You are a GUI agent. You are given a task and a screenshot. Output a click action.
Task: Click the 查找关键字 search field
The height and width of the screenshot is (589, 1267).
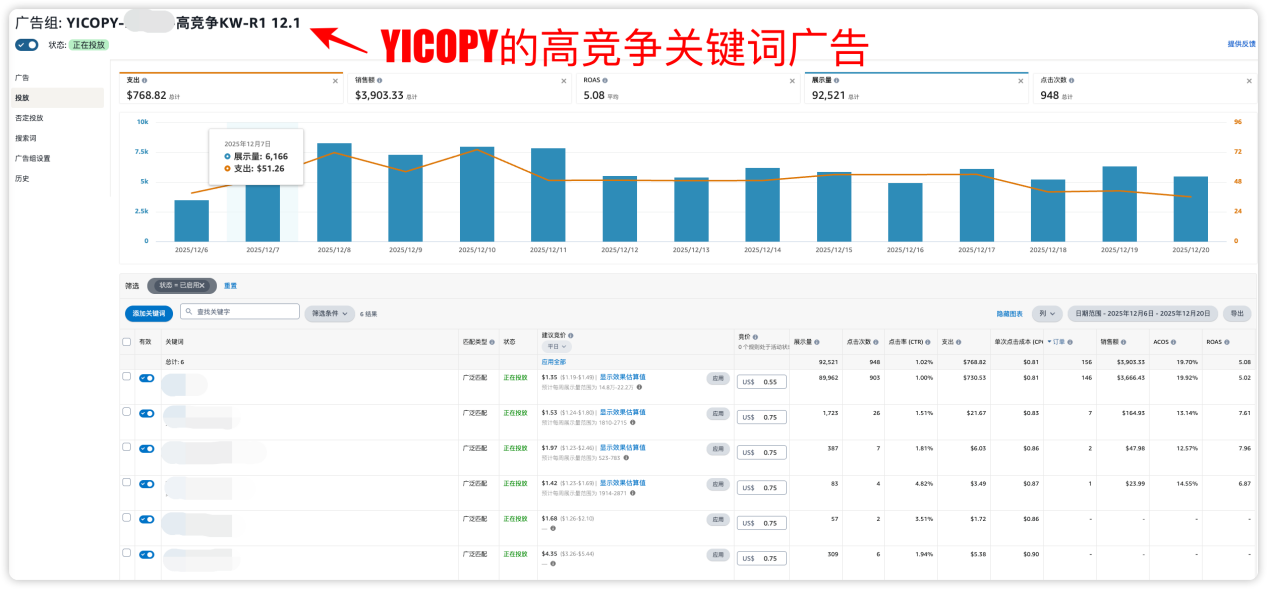click(x=240, y=312)
